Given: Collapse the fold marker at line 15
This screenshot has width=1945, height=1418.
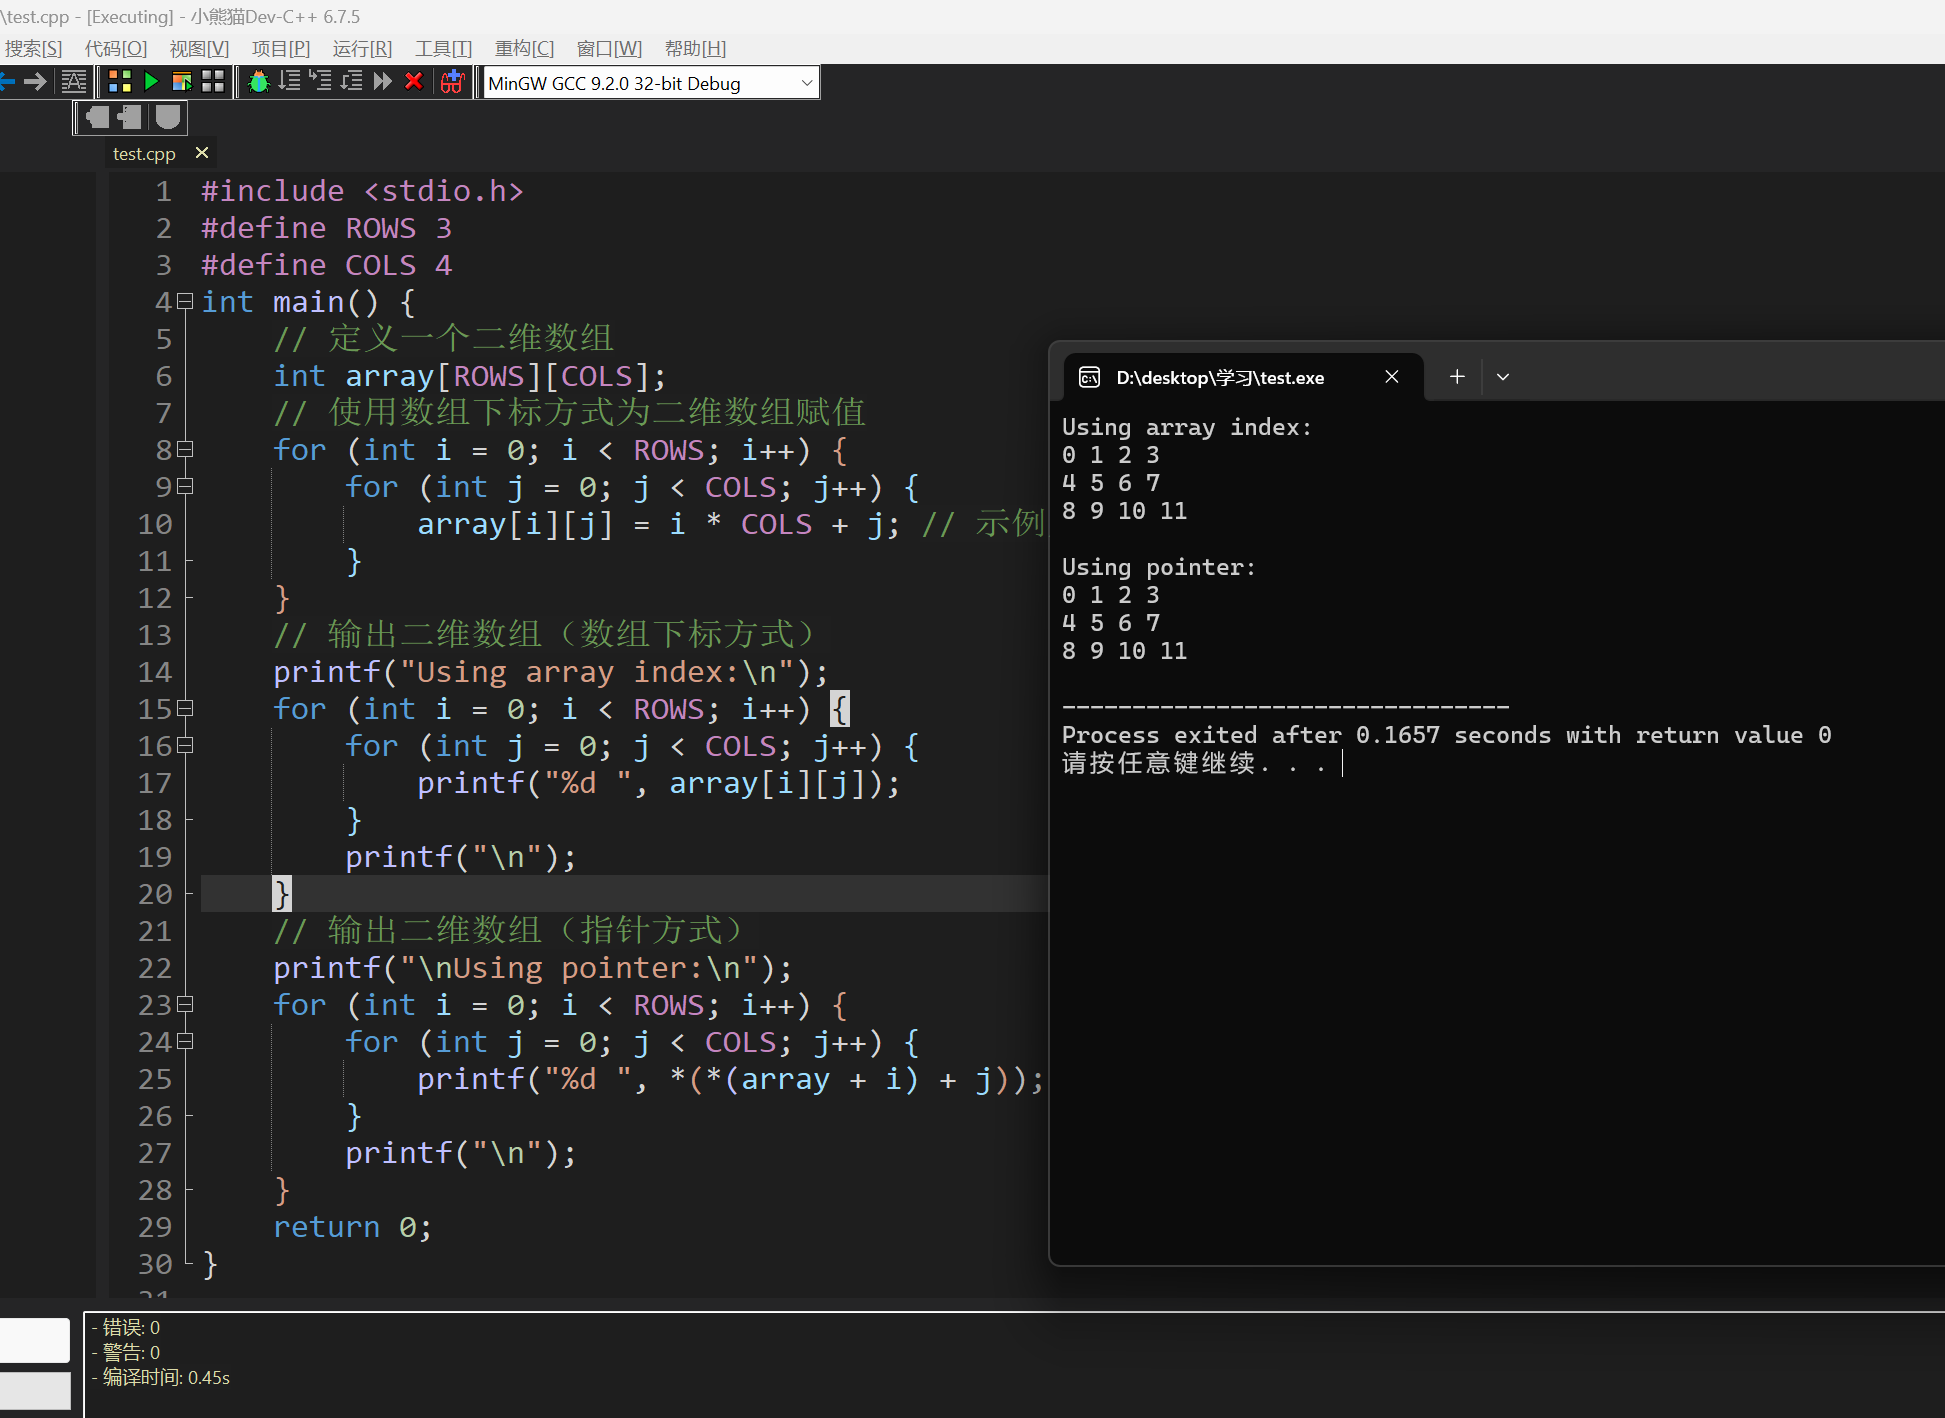Looking at the screenshot, I should 185,708.
